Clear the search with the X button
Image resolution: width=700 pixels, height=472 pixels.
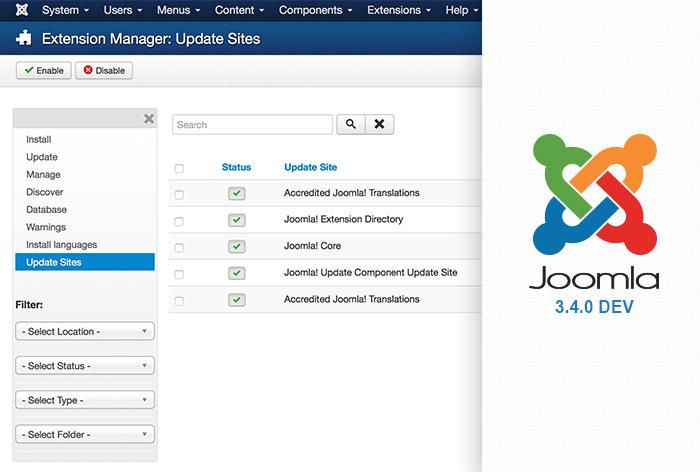pos(379,124)
